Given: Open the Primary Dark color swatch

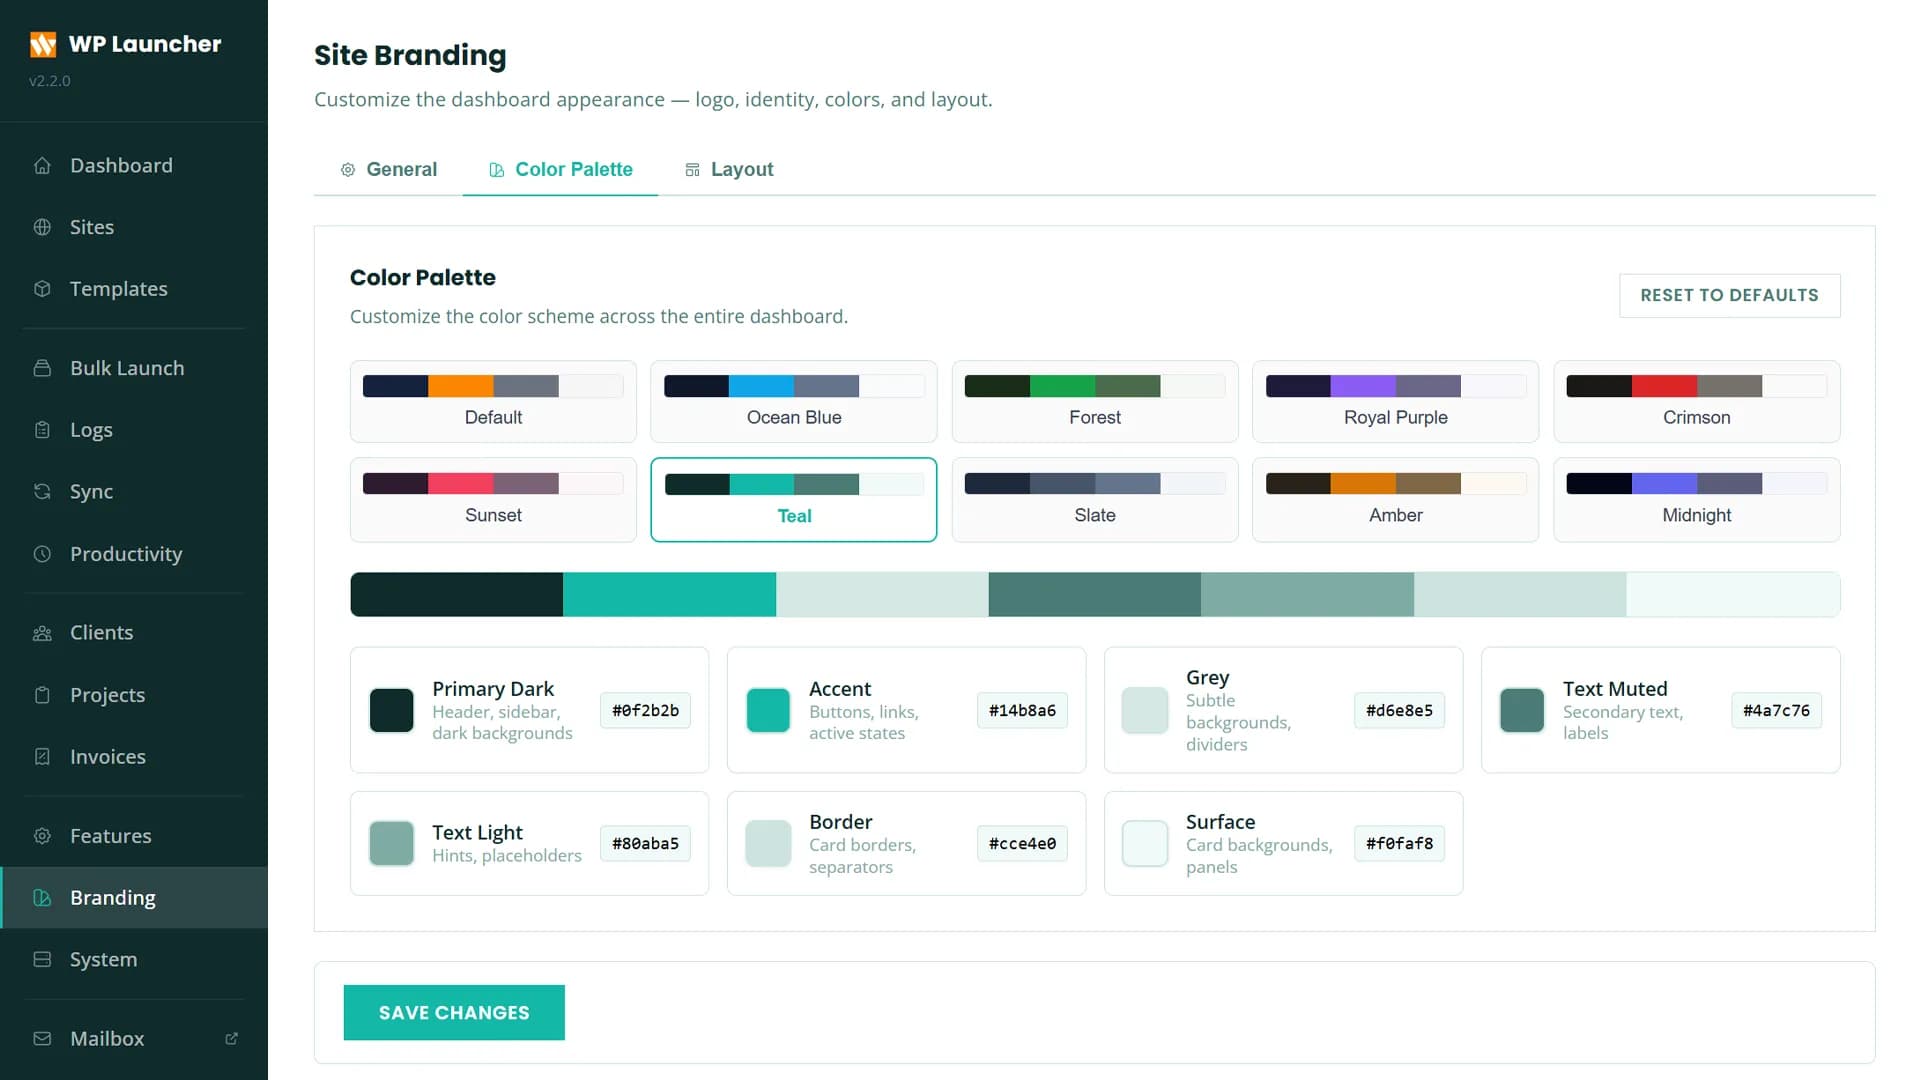Looking at the screenshot, I should pyautogui.click(x=392, y=711).
